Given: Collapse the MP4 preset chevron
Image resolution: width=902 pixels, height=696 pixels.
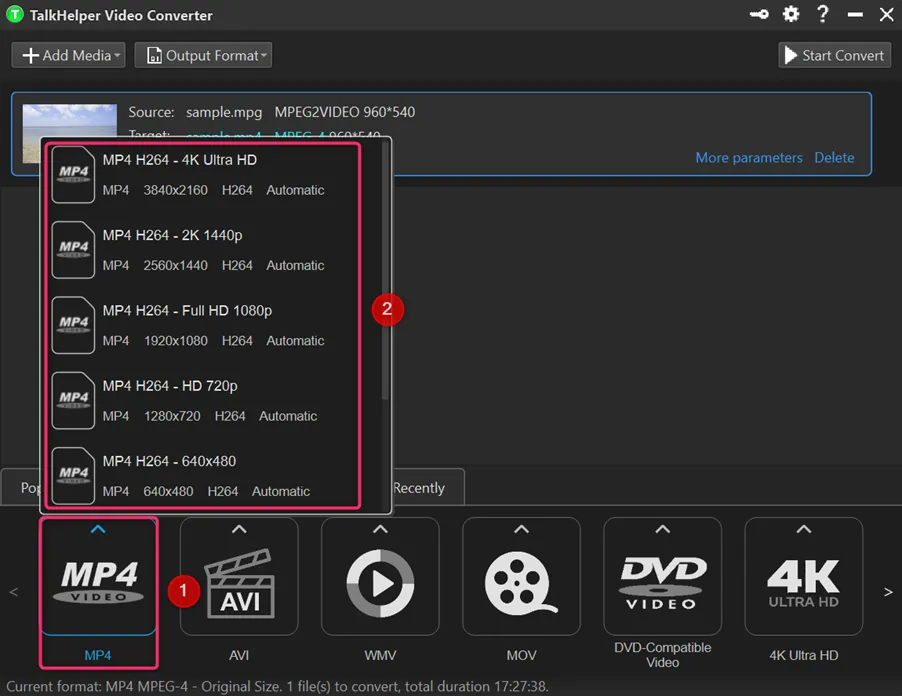Looking at the screenshot, I should (x=98, y=529).
